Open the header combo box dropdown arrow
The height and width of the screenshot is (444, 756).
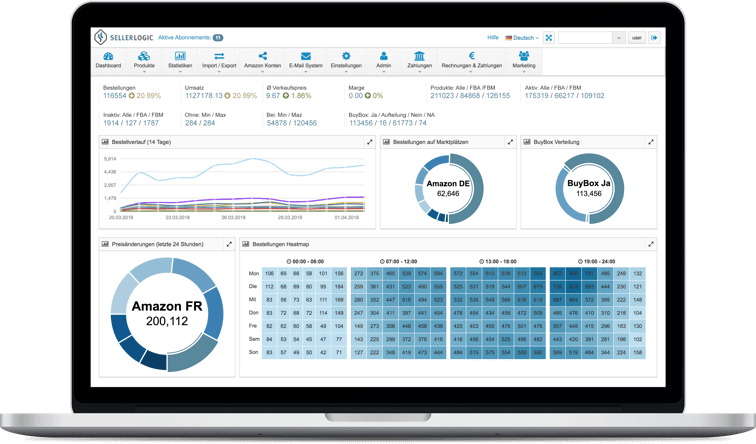point(619,38)
